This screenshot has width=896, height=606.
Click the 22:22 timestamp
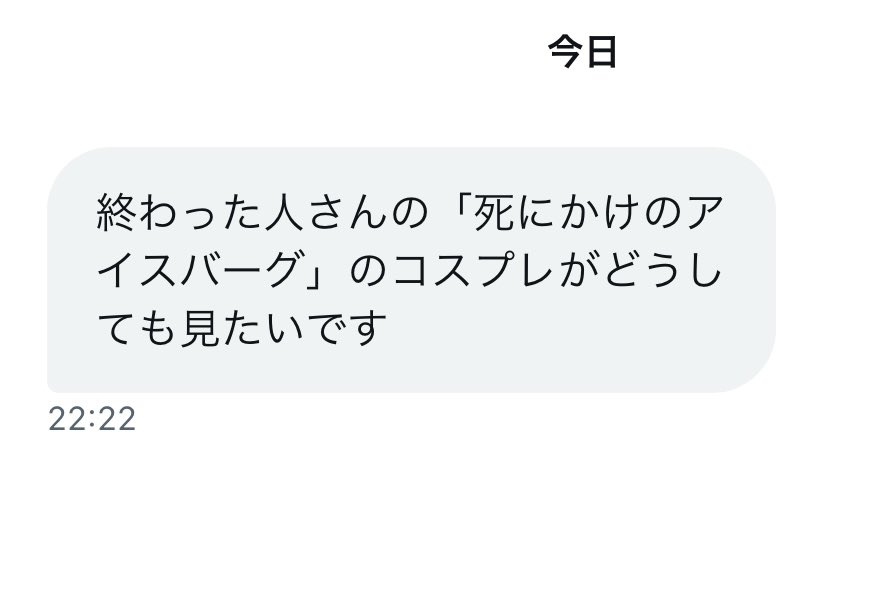92,419
